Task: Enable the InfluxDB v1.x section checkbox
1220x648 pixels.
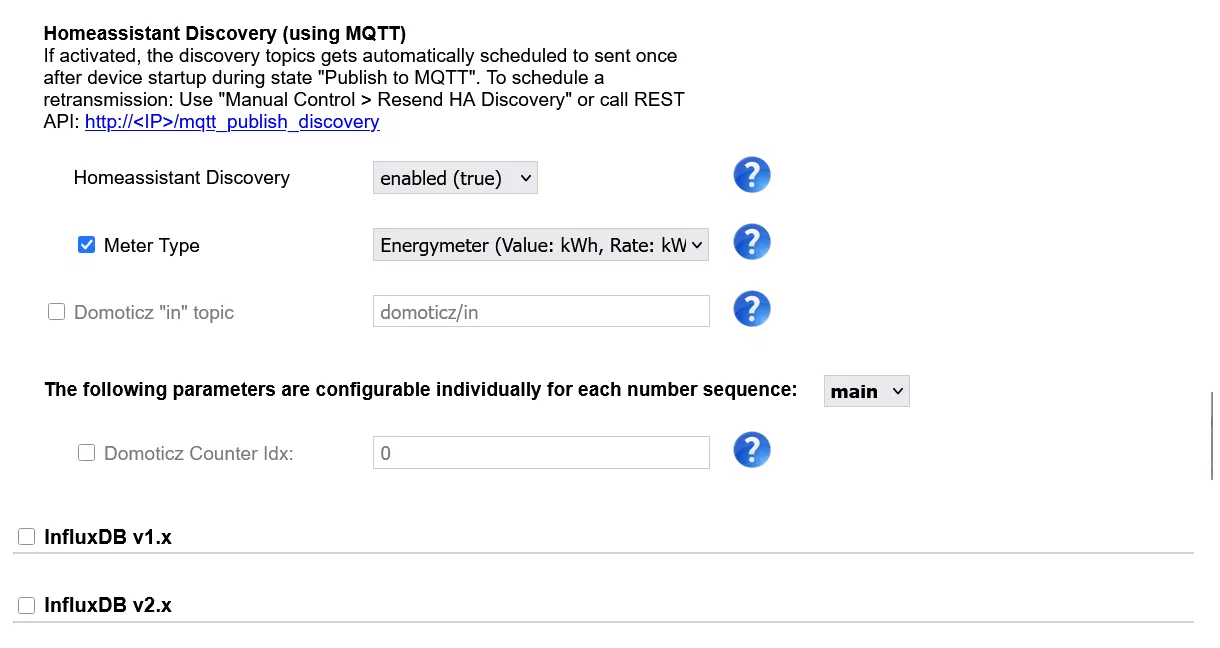Action: click(x=26, y=537)
